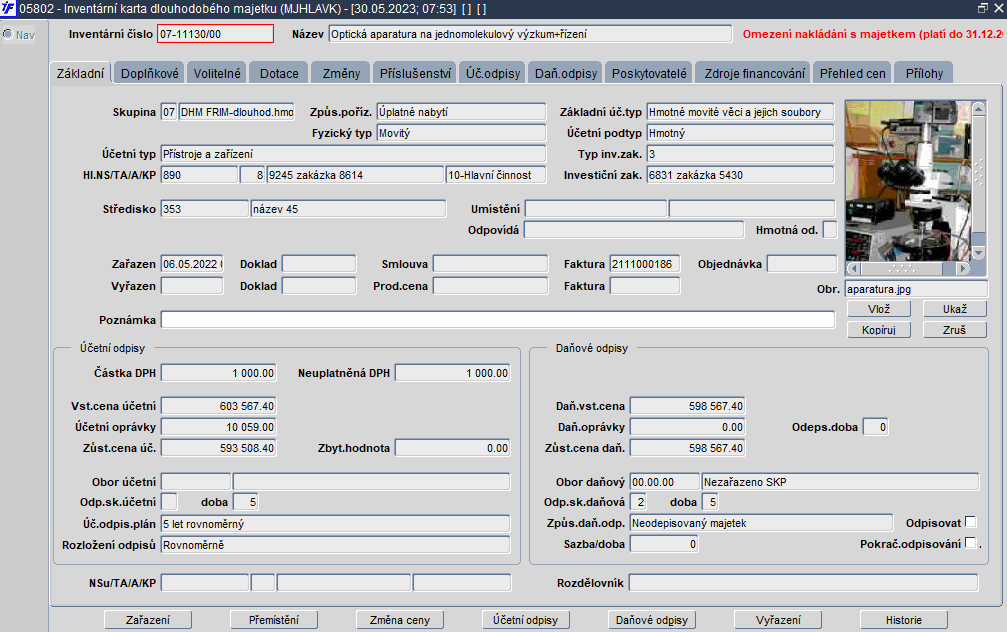
Task: Click the image scrollbar down arrow
Action: click(980, 255)
